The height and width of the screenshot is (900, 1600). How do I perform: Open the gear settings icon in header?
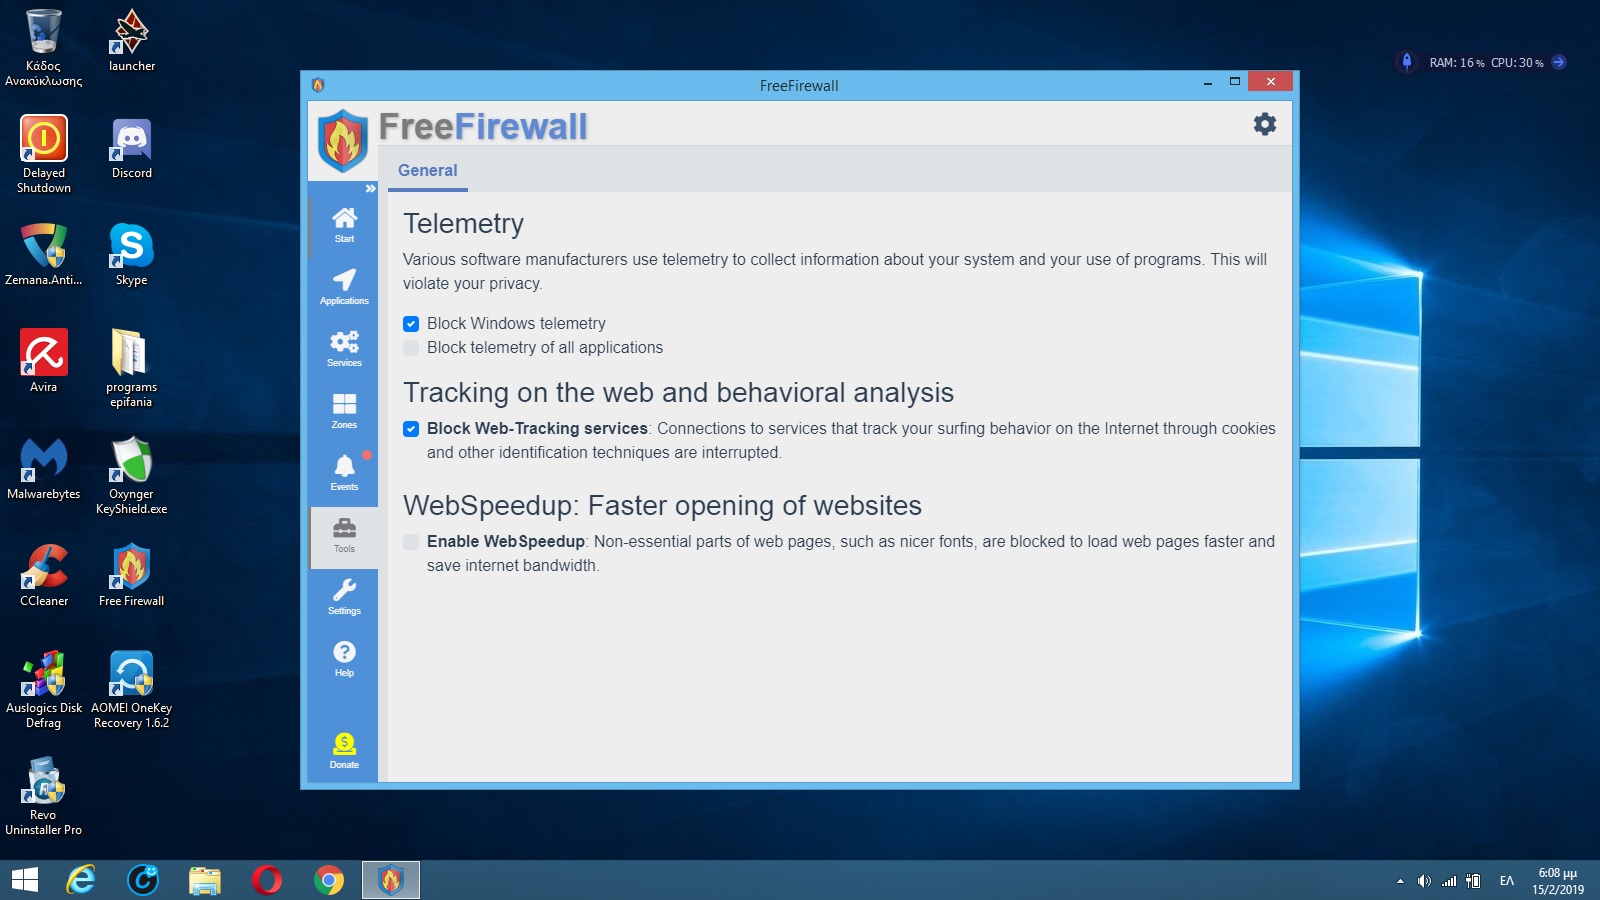click(1265, 124)
